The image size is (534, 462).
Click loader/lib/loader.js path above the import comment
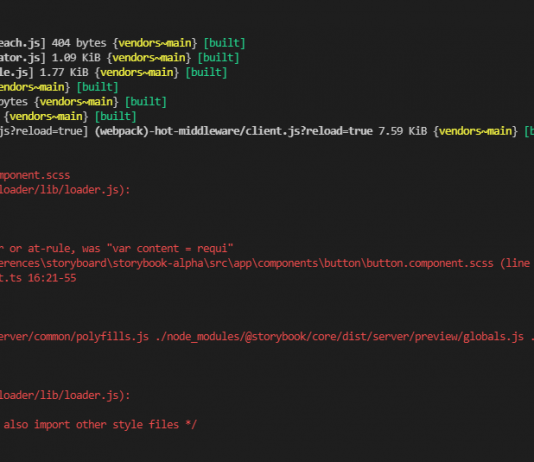tap(65, 396)
